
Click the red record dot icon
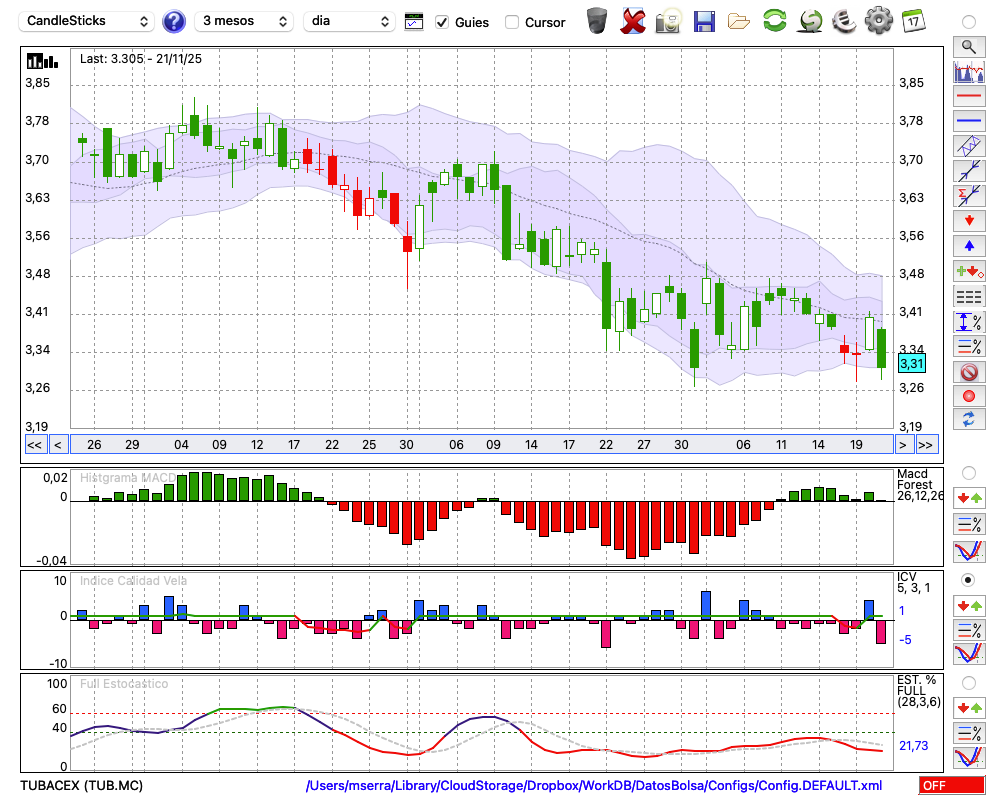(x=969, y=396)
